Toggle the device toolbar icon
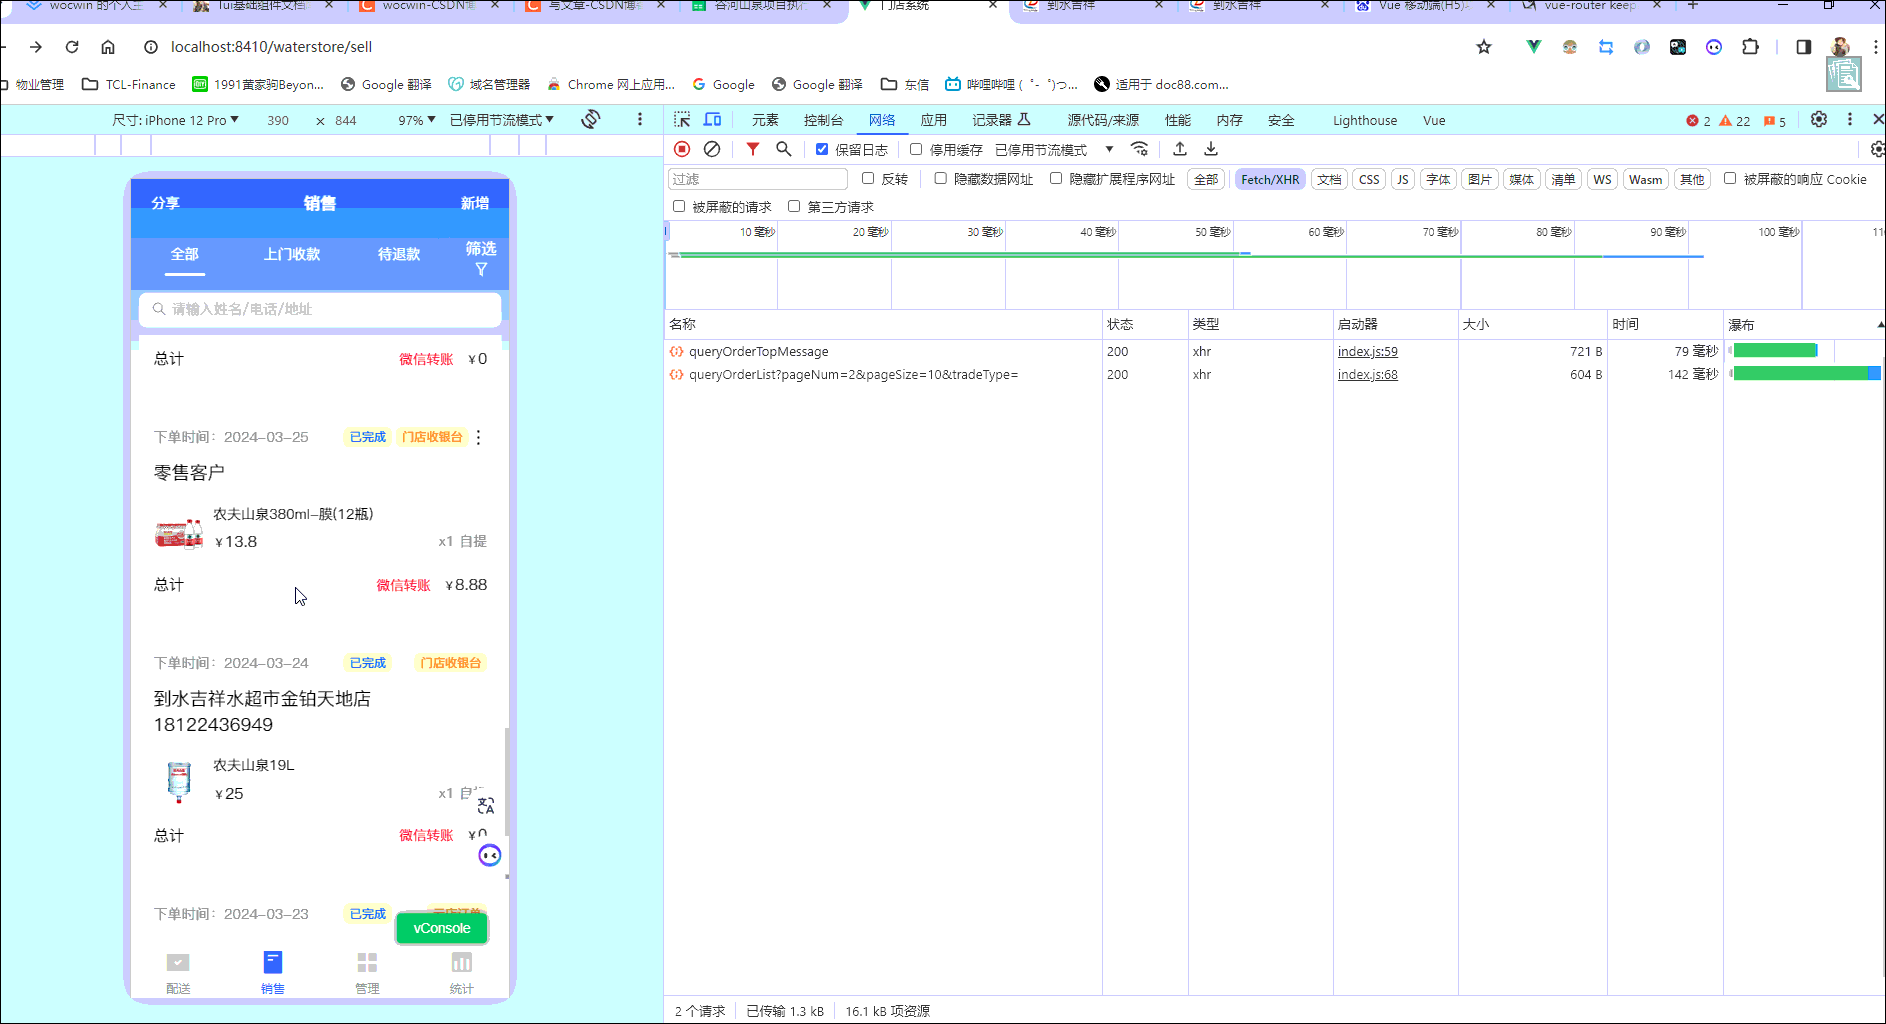This screenshot has height=1024, width=1886. [712, 120]
